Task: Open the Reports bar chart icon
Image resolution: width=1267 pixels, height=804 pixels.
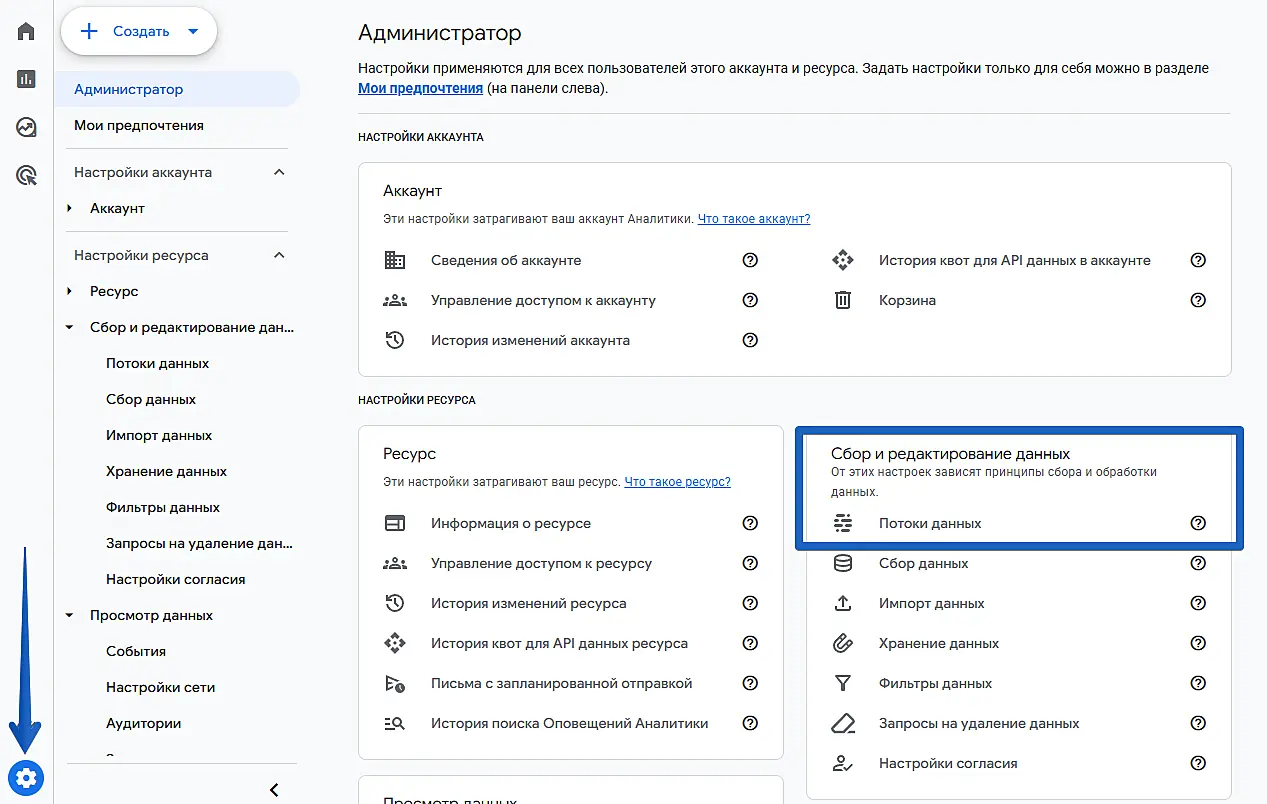Action: coord(27,79)
